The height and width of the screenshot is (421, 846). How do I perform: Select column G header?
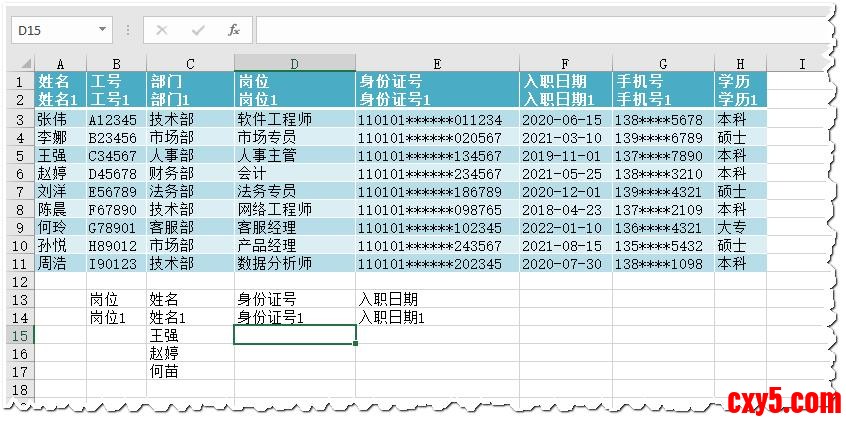tap(662, 64)
